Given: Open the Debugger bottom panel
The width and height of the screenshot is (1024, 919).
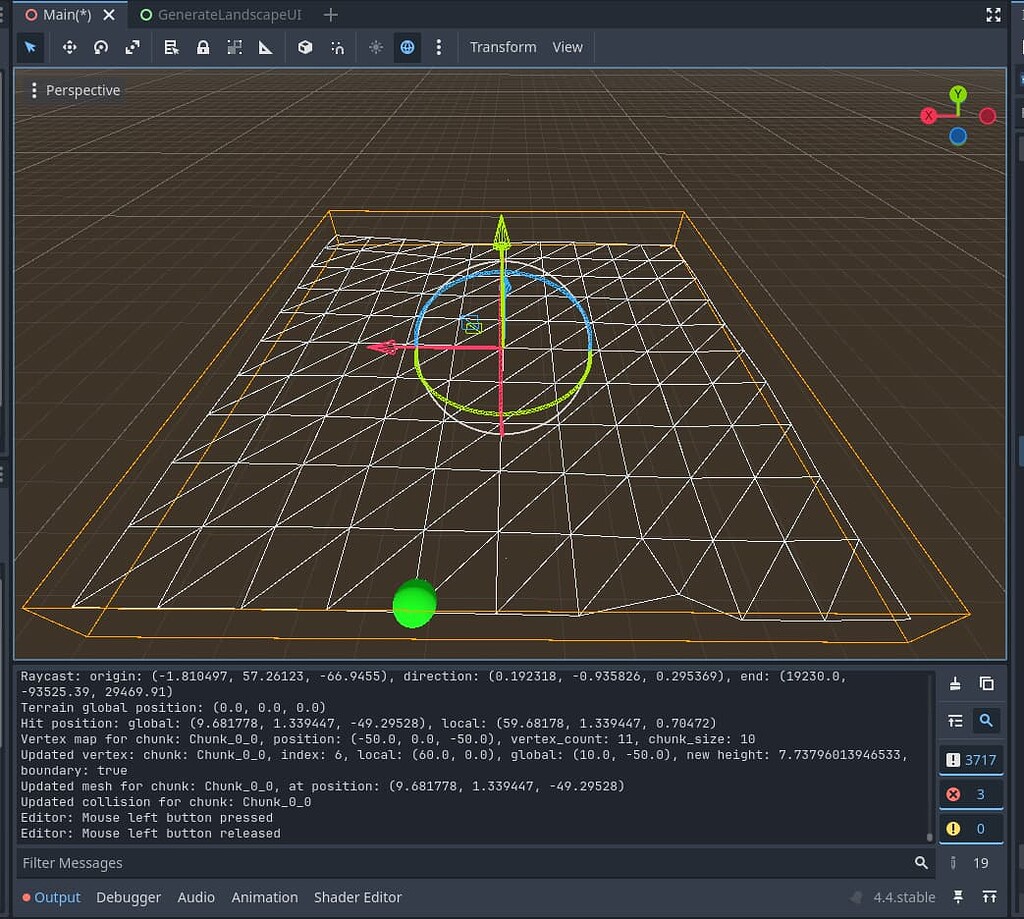Looking at the screenshot, I should coord(128,897).
